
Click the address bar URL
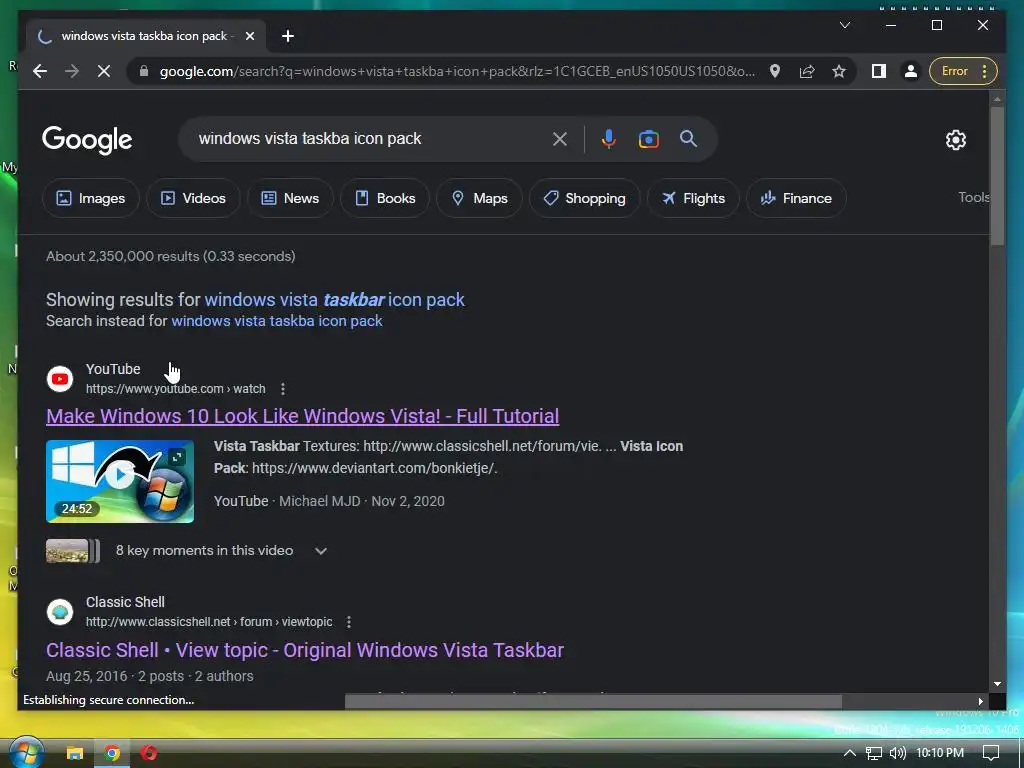[x=457, y=71]
